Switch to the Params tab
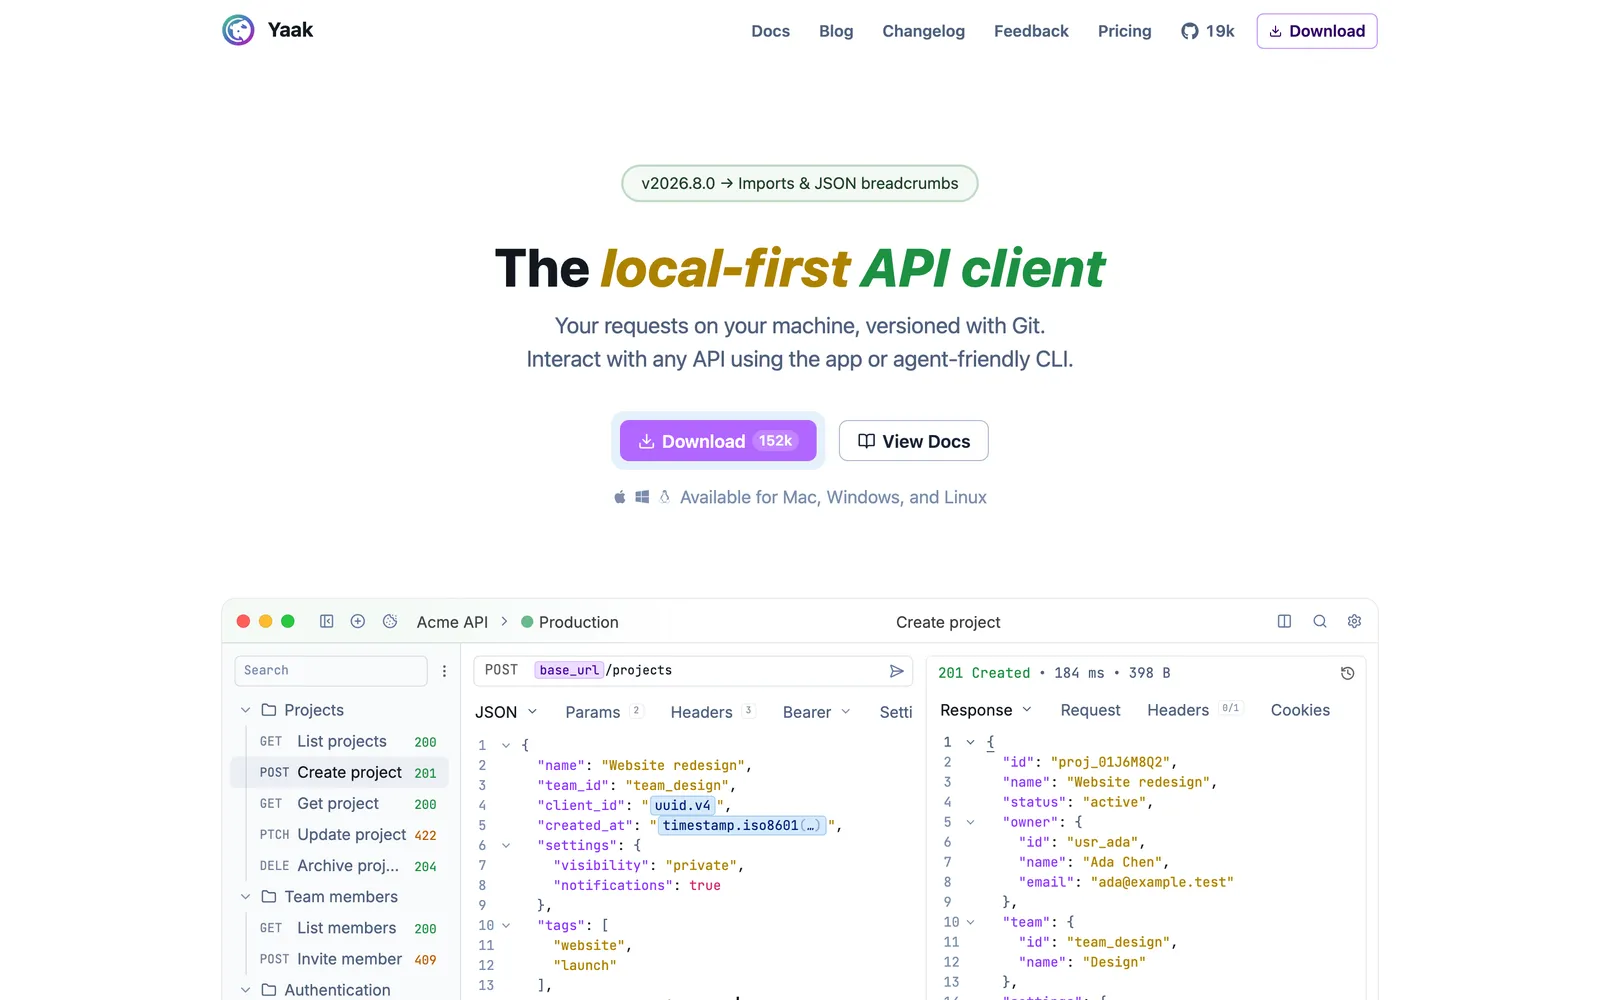This screenshot has width=1600, height=1000. tap(603, 712)
